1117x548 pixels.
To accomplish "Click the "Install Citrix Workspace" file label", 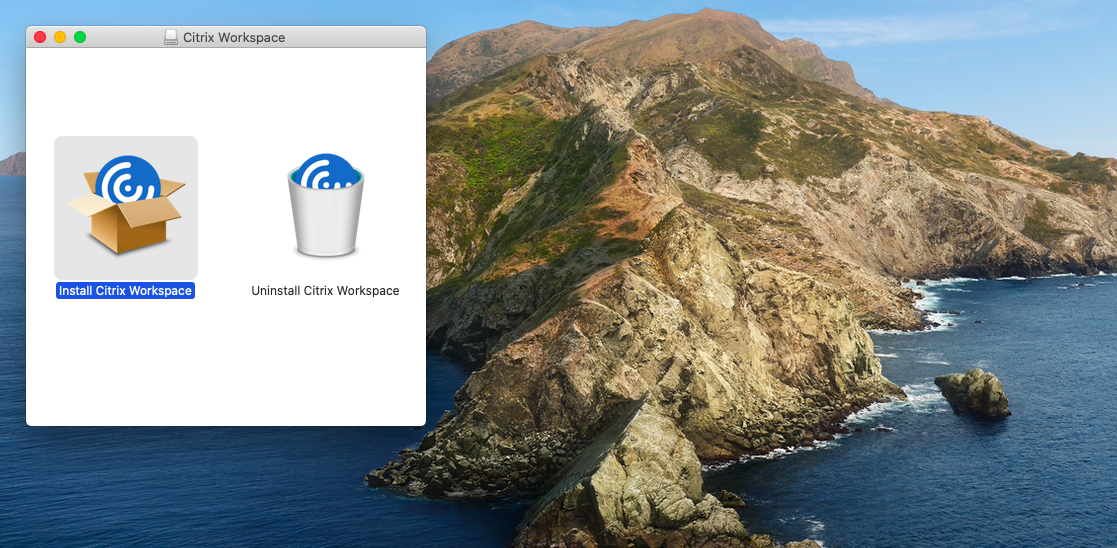I will coord(125,291).
